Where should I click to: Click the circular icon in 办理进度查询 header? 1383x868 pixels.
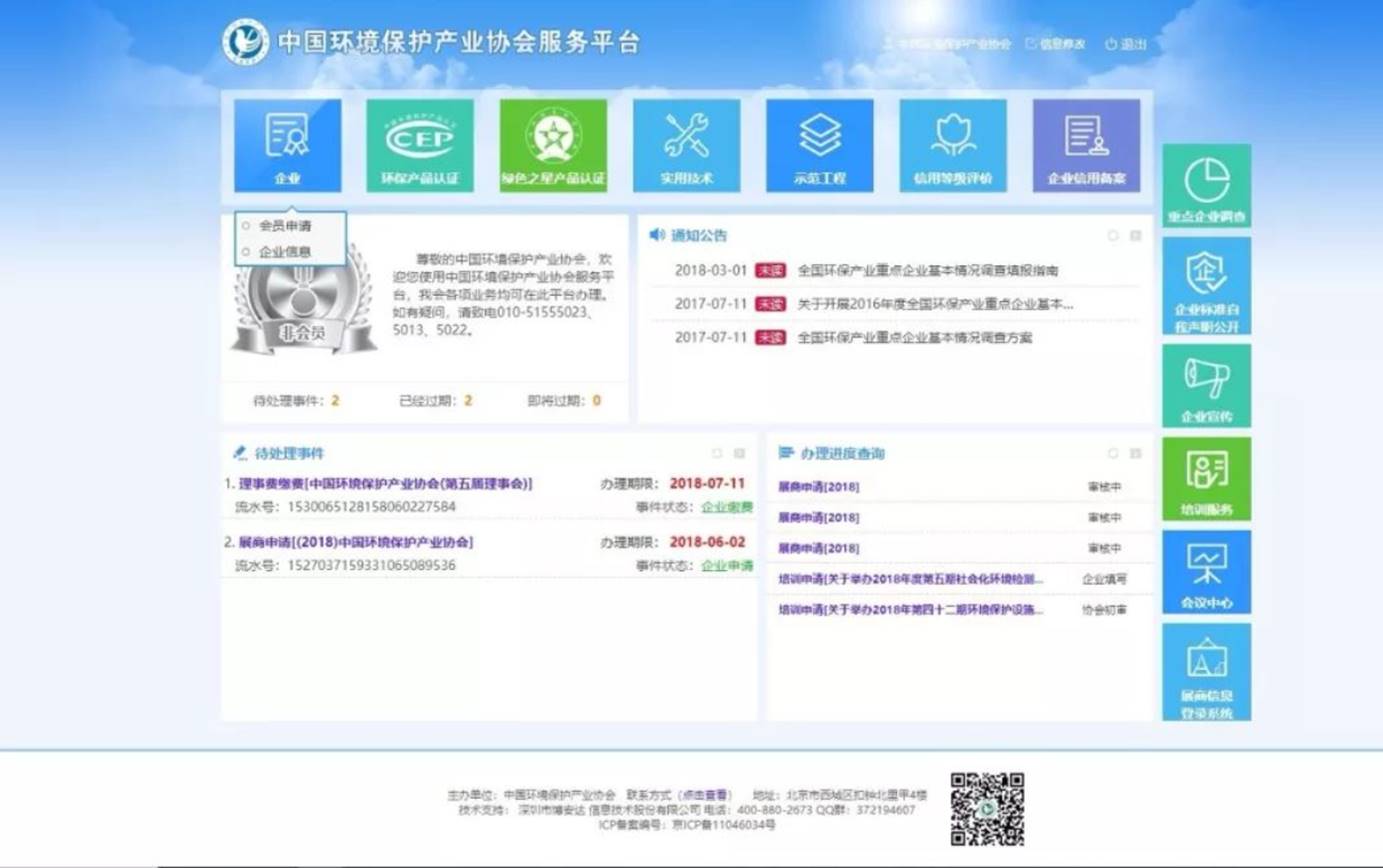click(x=1112, y=453)
